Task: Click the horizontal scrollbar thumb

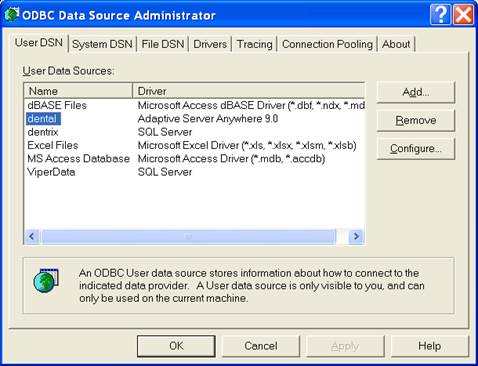Action: (x=188, y=236)
